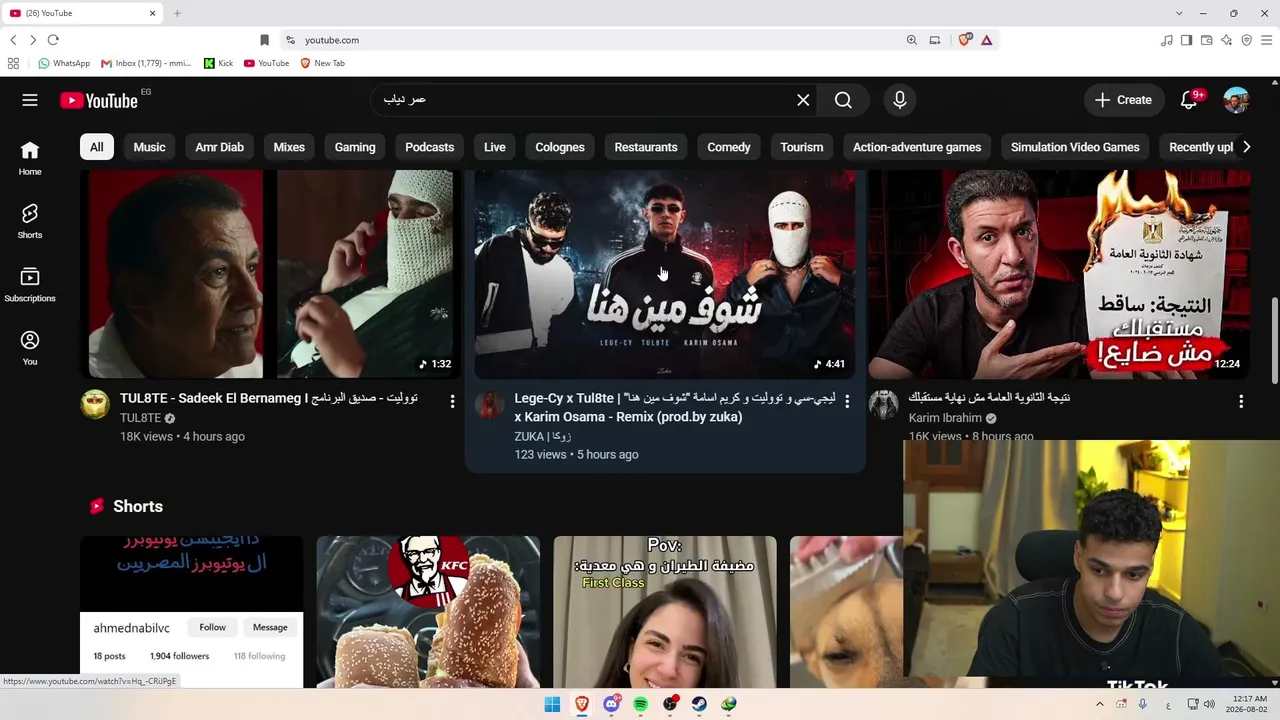The height and width of the screenshot is (720, 1280).
Task: Play the Lege-Cy x Tul8te remix thumbnail
Action: 665,274
